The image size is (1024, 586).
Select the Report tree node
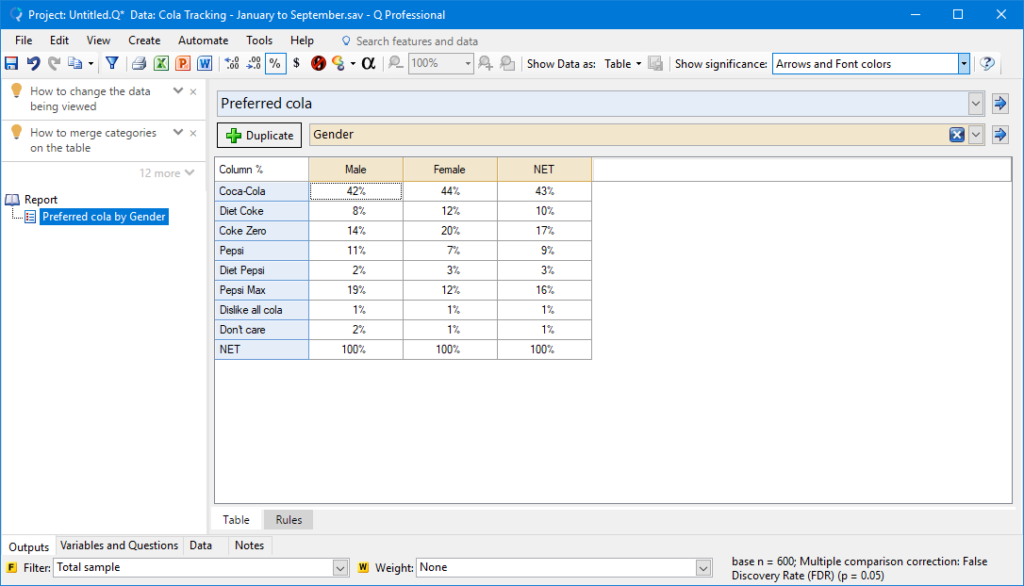point(40,199)
